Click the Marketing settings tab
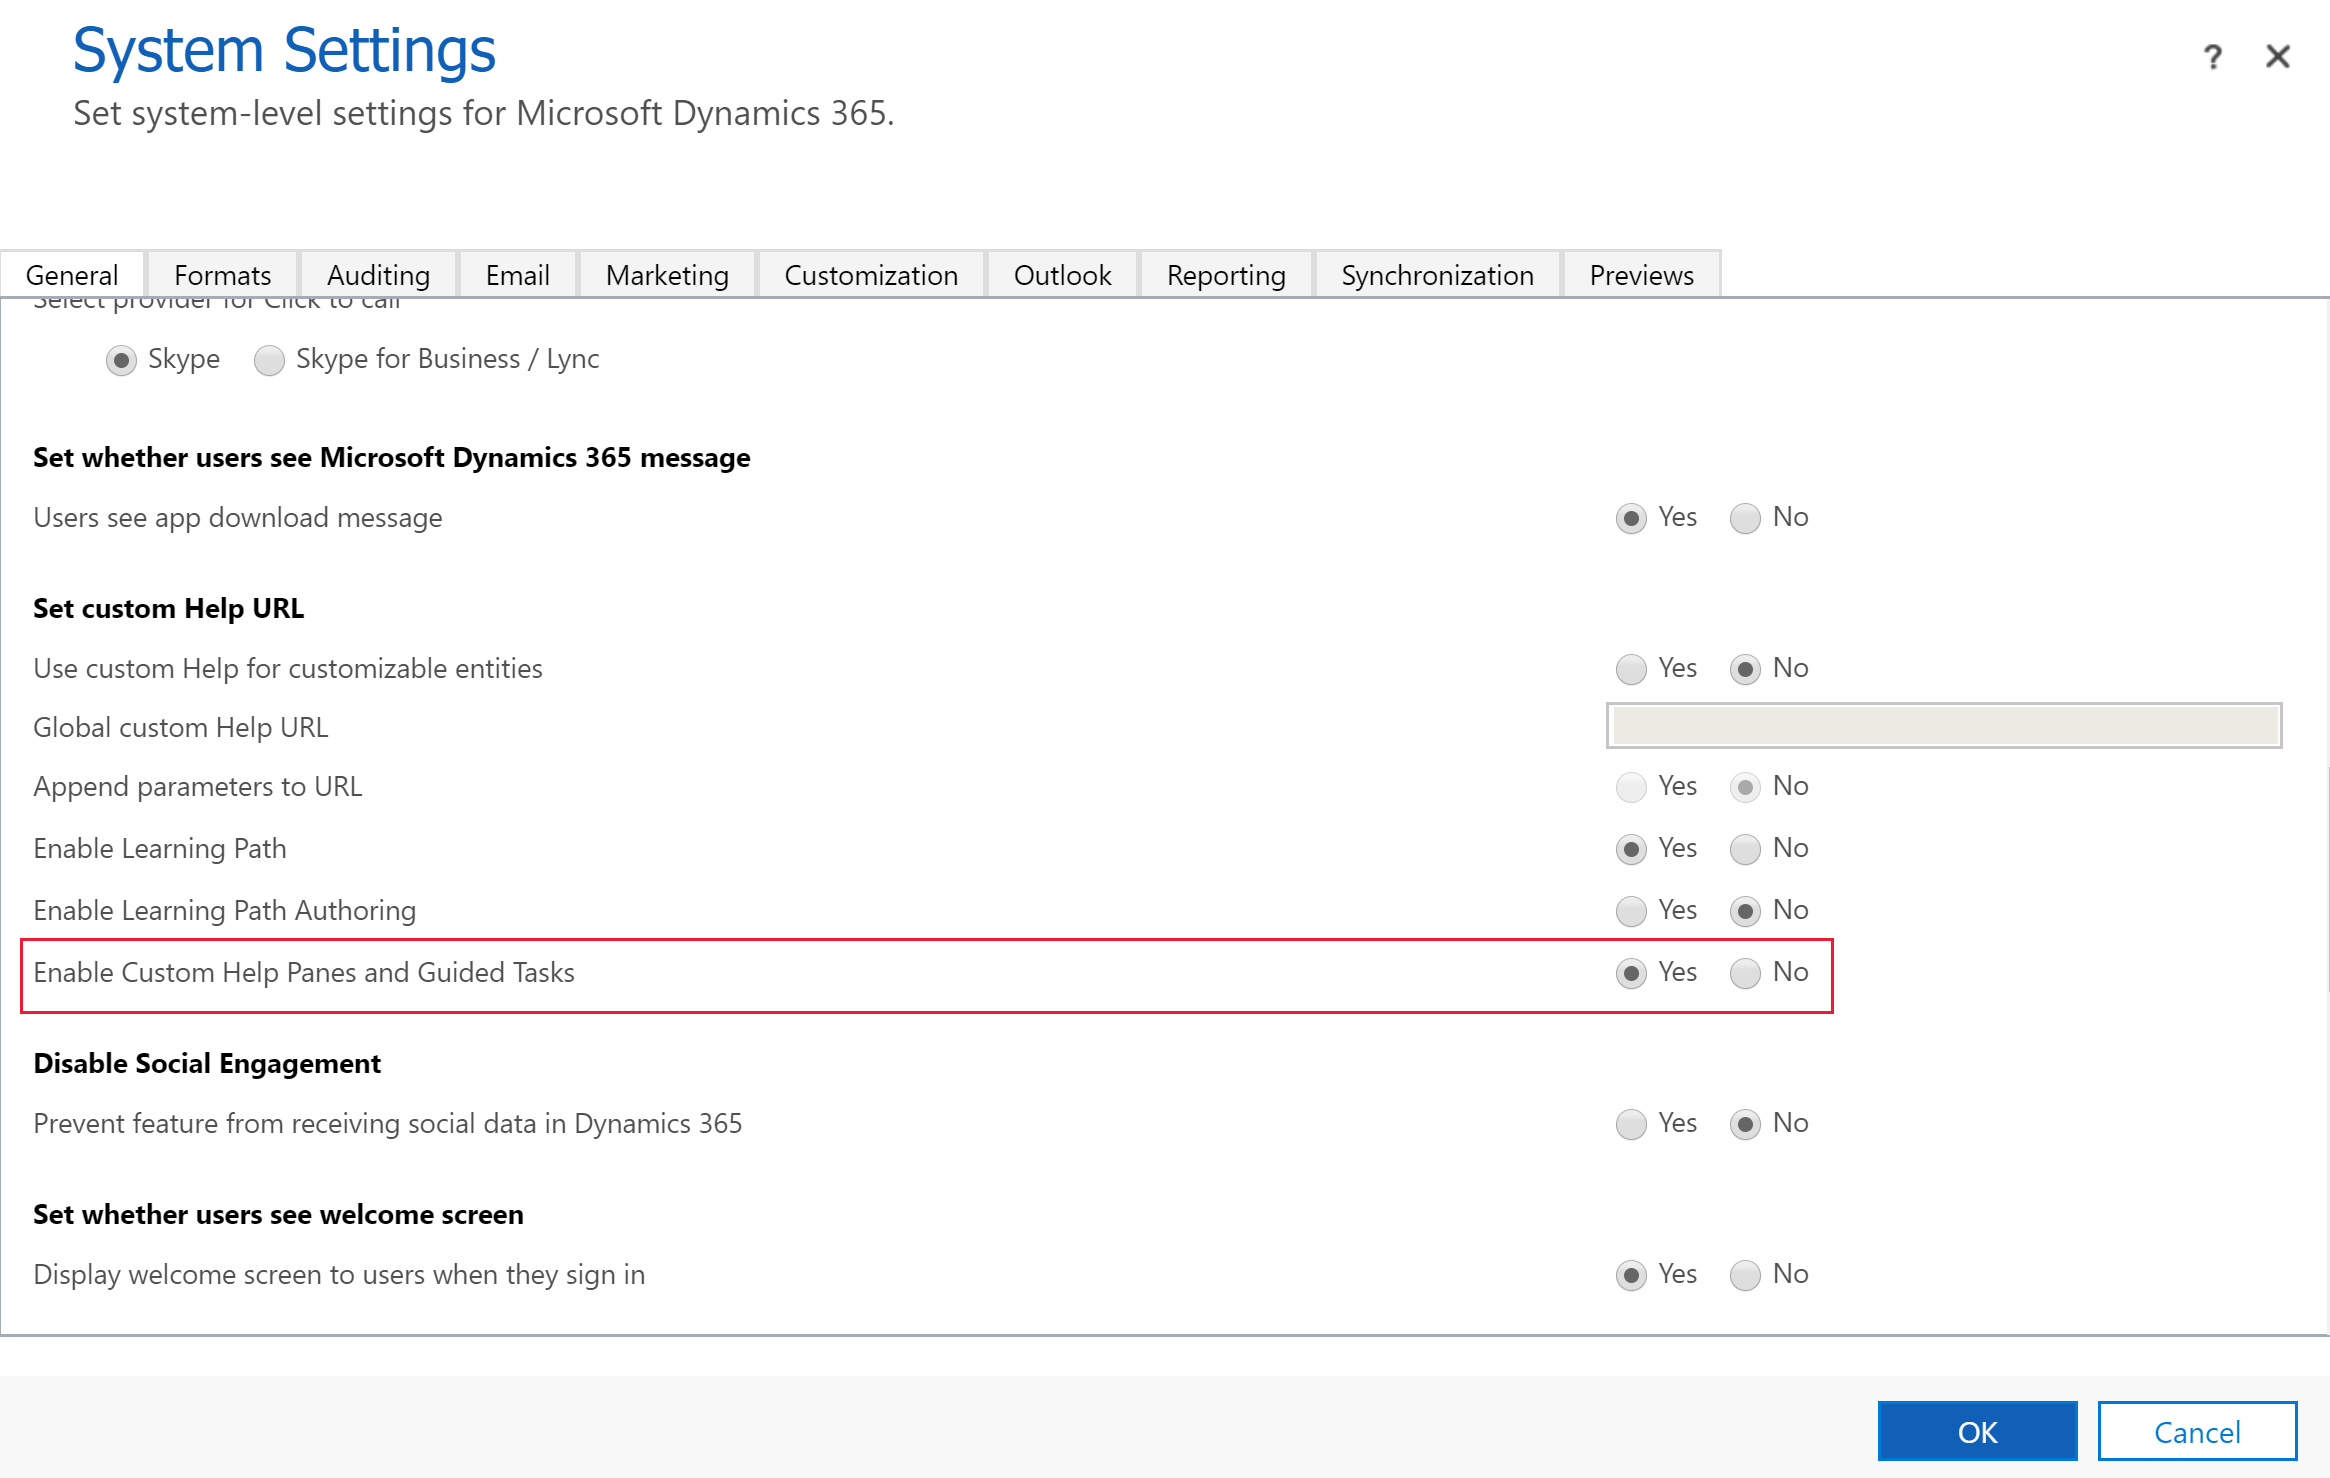 667,275
